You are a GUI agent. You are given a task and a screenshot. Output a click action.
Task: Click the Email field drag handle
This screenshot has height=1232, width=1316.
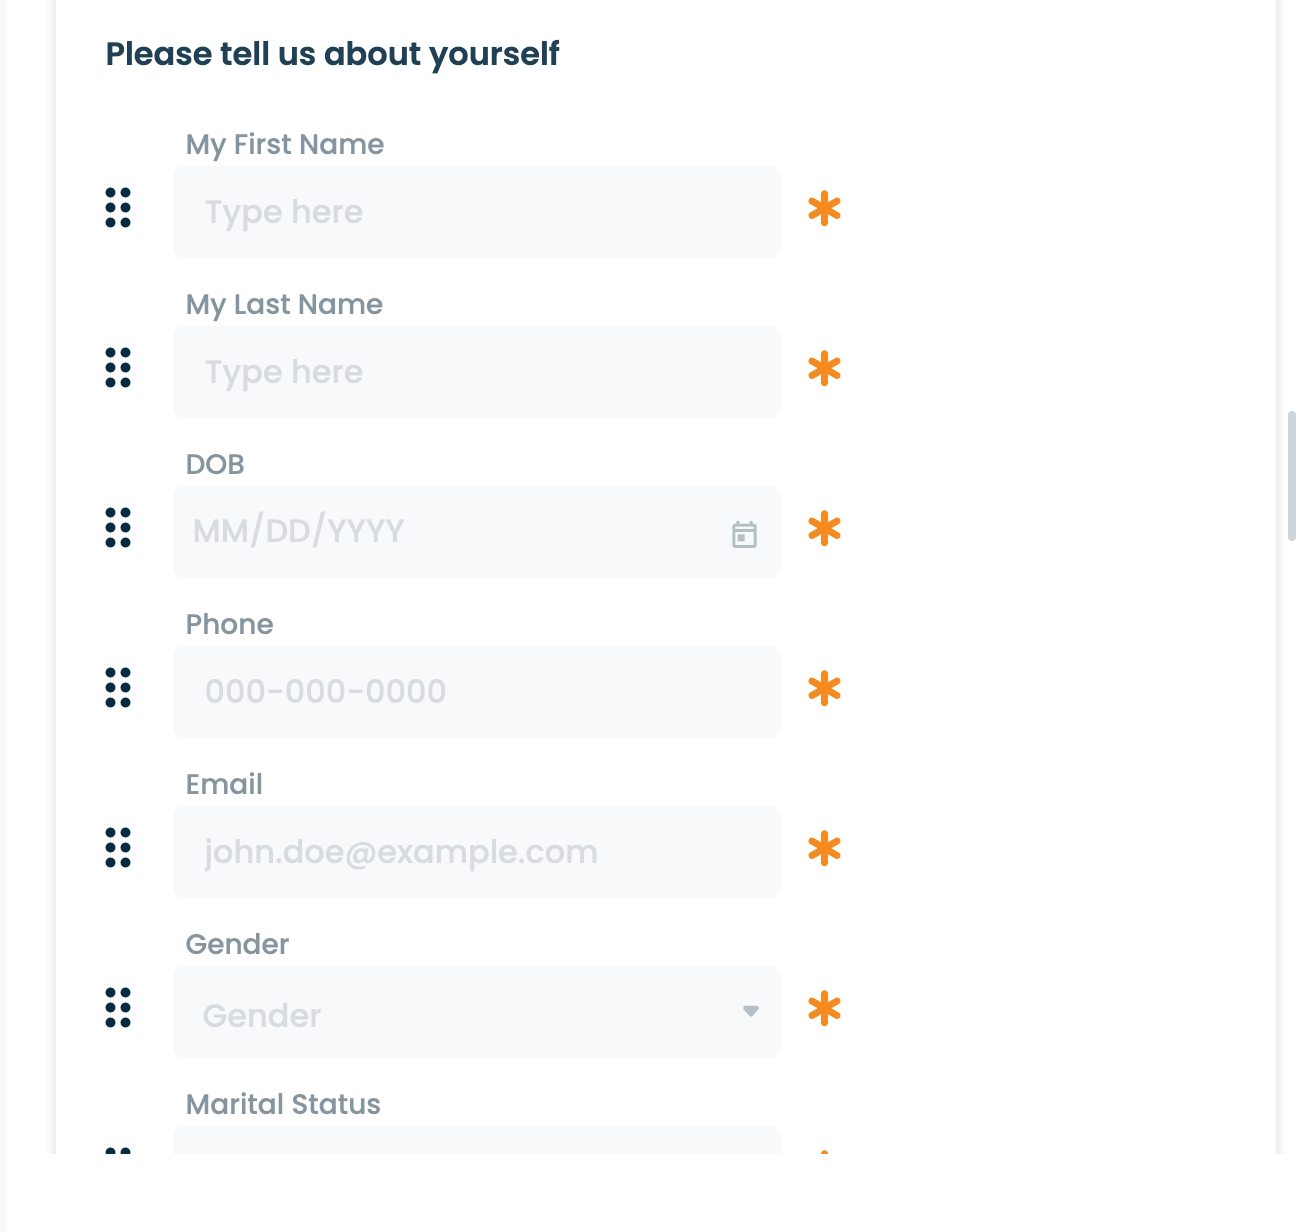tap(118, 848)
